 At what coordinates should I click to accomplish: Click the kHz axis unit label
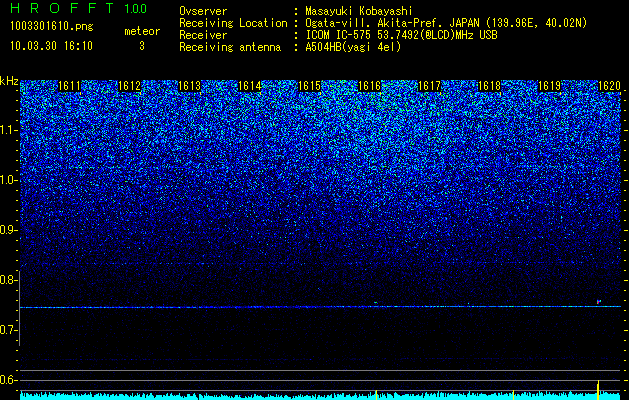9,81
